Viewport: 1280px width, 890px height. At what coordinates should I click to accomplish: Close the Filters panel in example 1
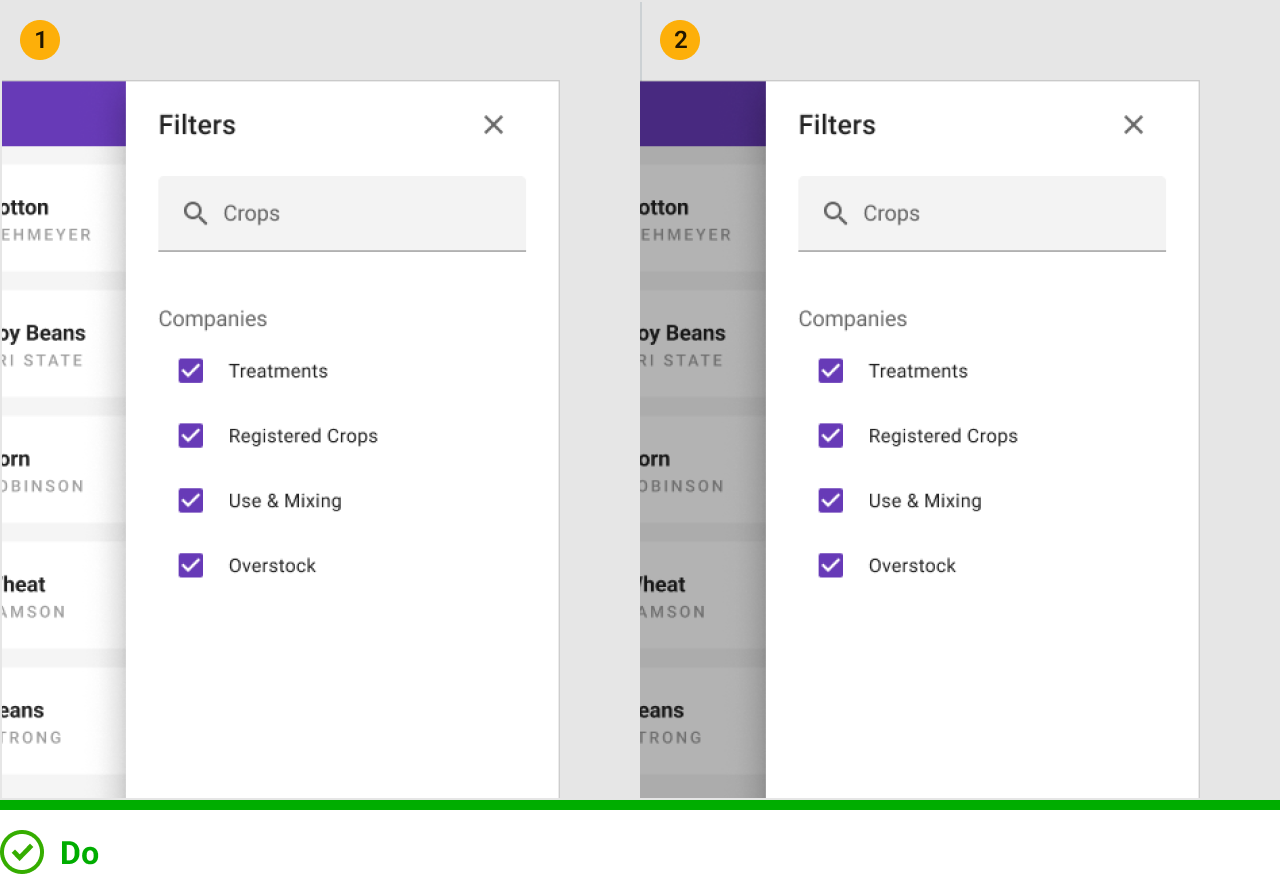[x=494, y=125]
